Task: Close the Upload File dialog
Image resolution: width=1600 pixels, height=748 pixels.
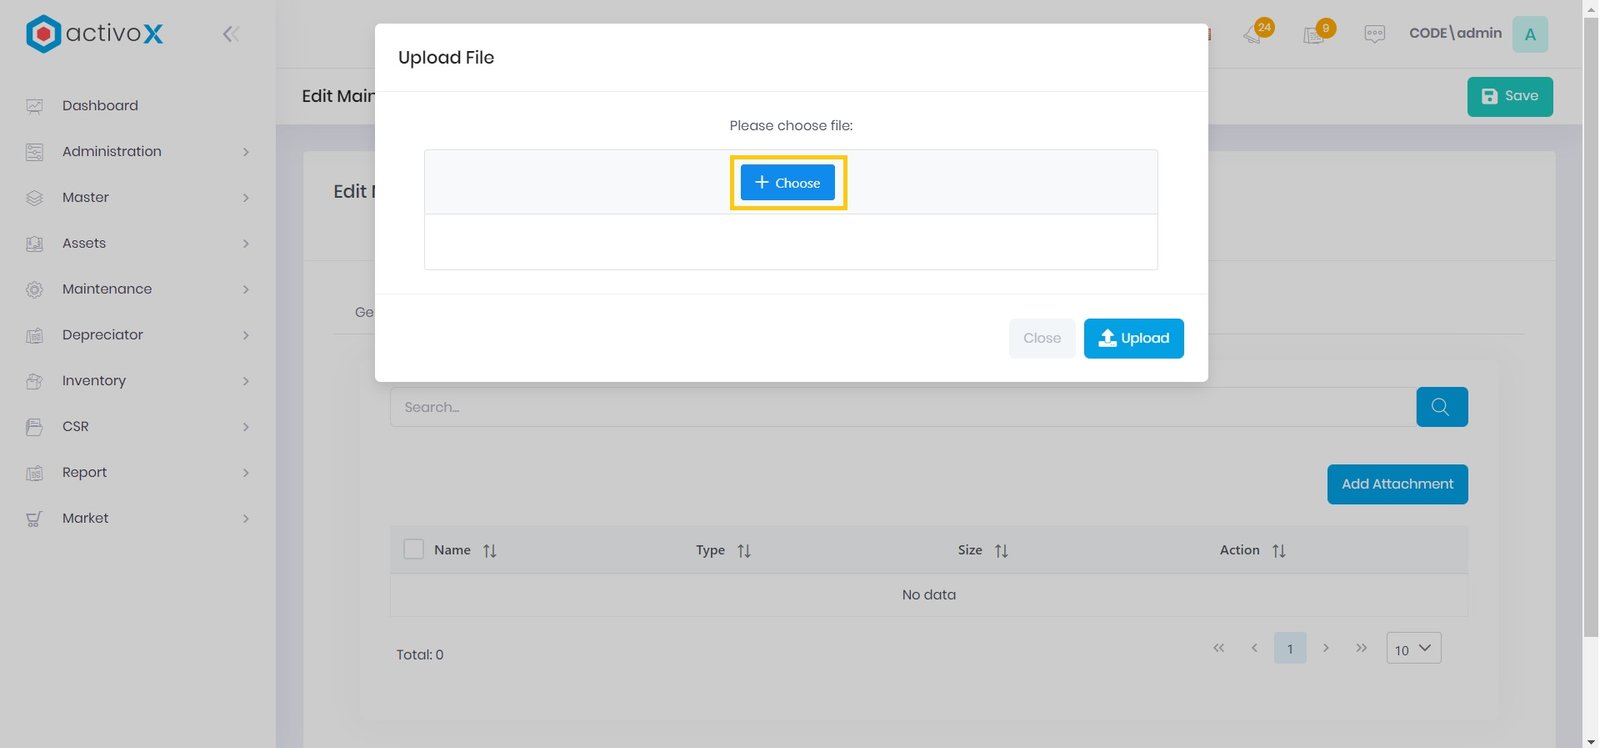Action: tap(1041, 338)
